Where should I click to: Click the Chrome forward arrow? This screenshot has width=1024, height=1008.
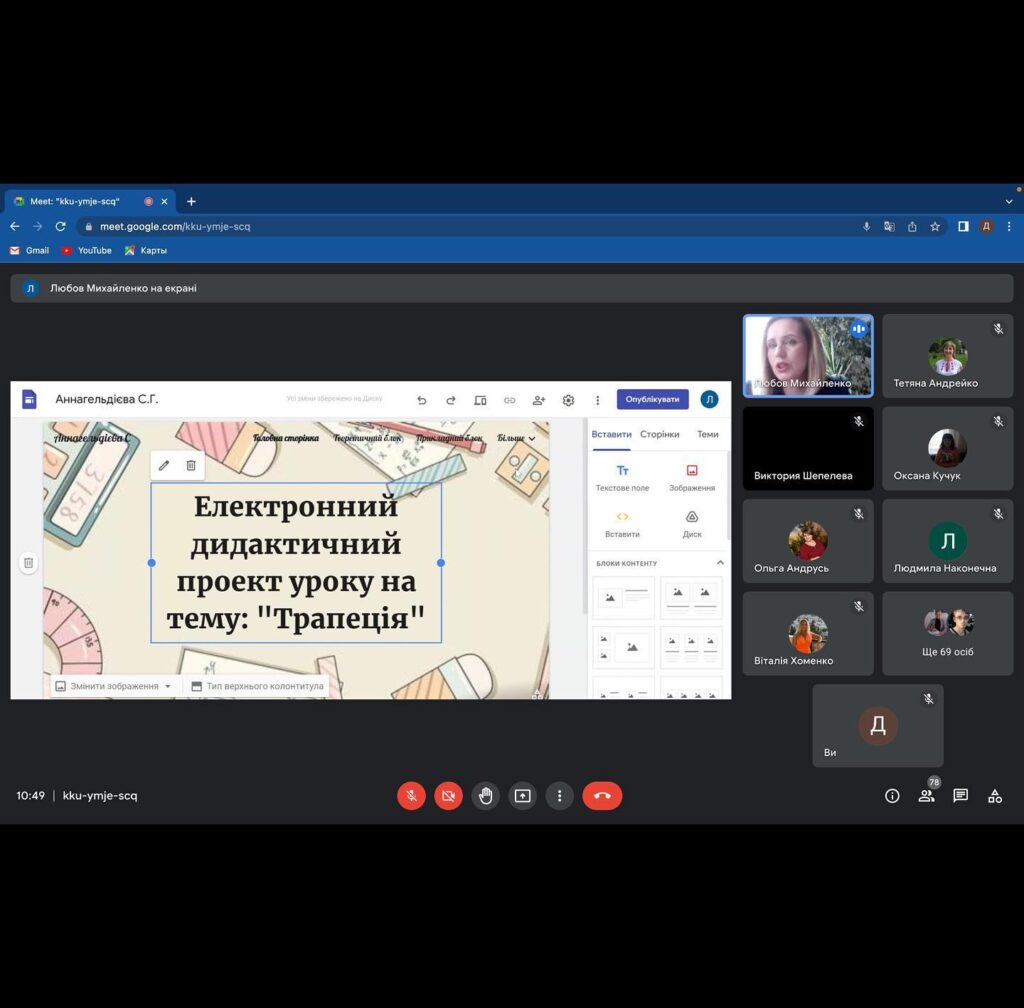[x=37, y=227]
